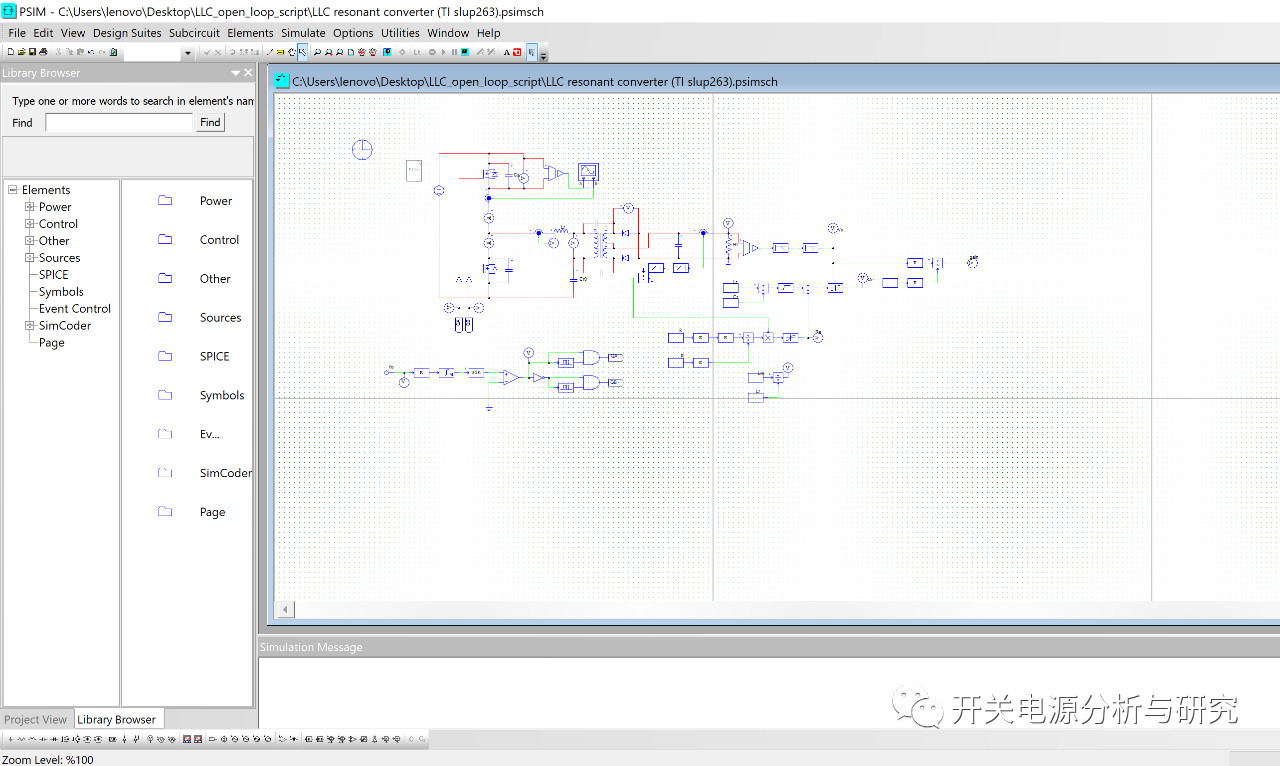1280x766 pixels.
Task: Select the oscilloscope block in schematic
Action: [x=589, y=172]
